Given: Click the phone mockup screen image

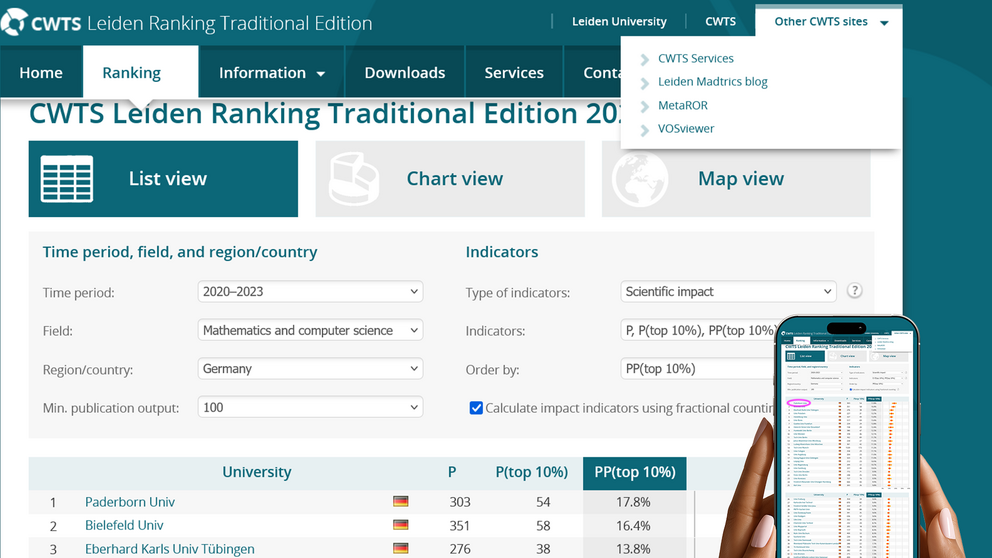Looking at the screenshot, I should 846,440.
